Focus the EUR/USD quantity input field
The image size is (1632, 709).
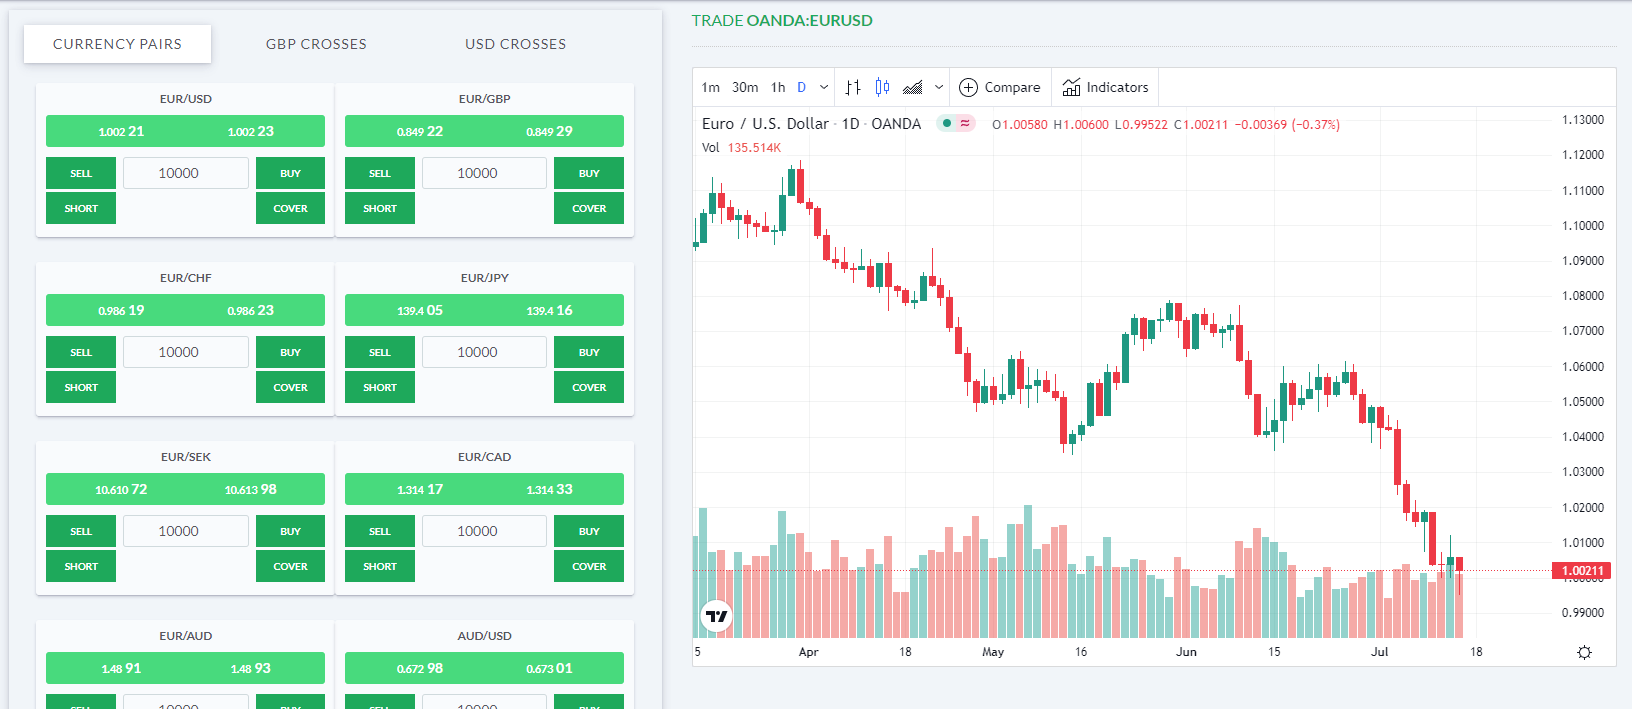point(186,173)
